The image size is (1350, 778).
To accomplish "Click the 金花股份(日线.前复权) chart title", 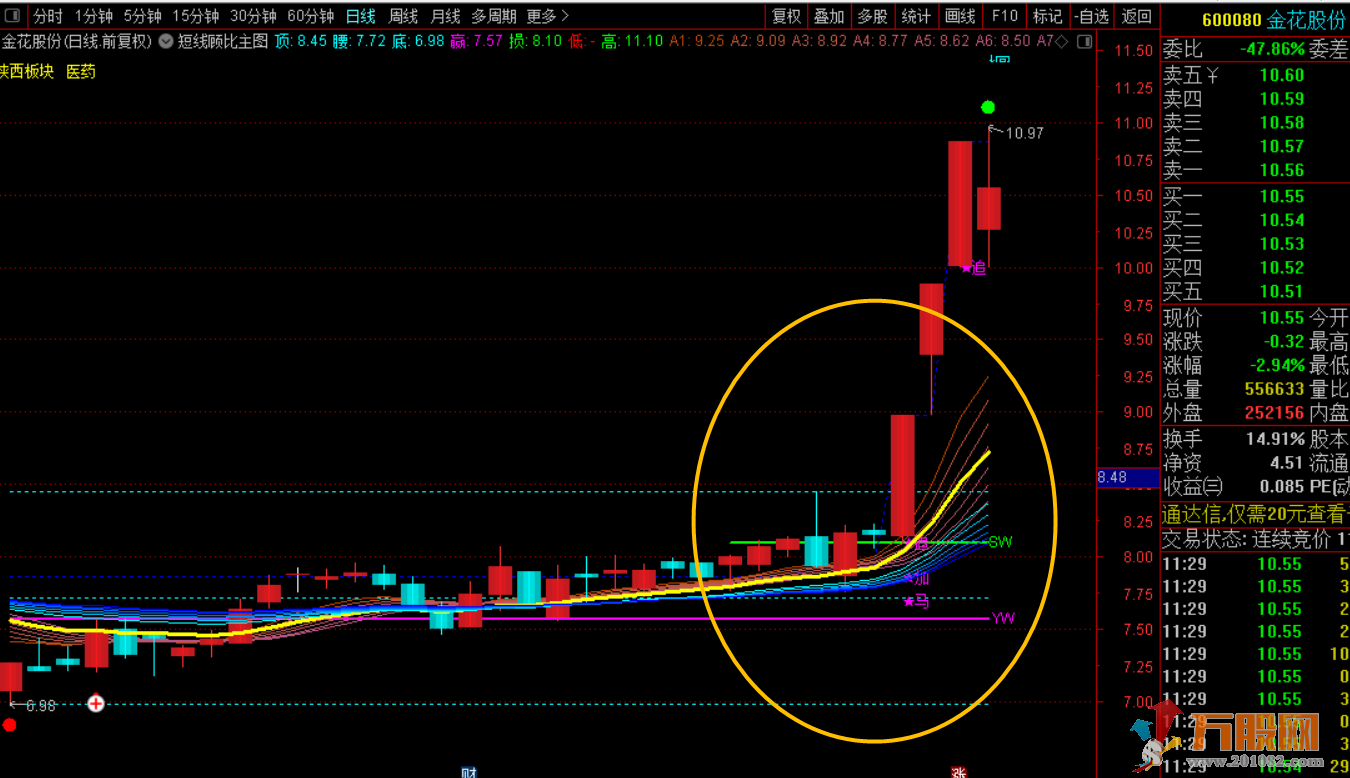I will pos(77,41).
